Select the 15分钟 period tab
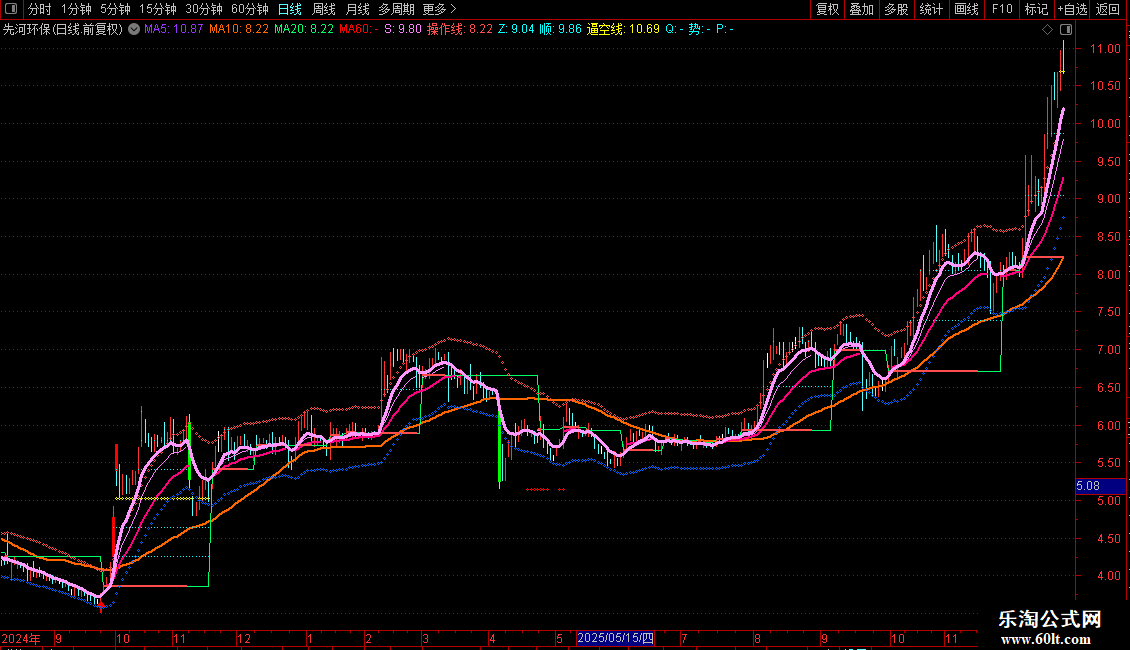The height and width of the screenshot is (650, 1130). click(158, 9)
